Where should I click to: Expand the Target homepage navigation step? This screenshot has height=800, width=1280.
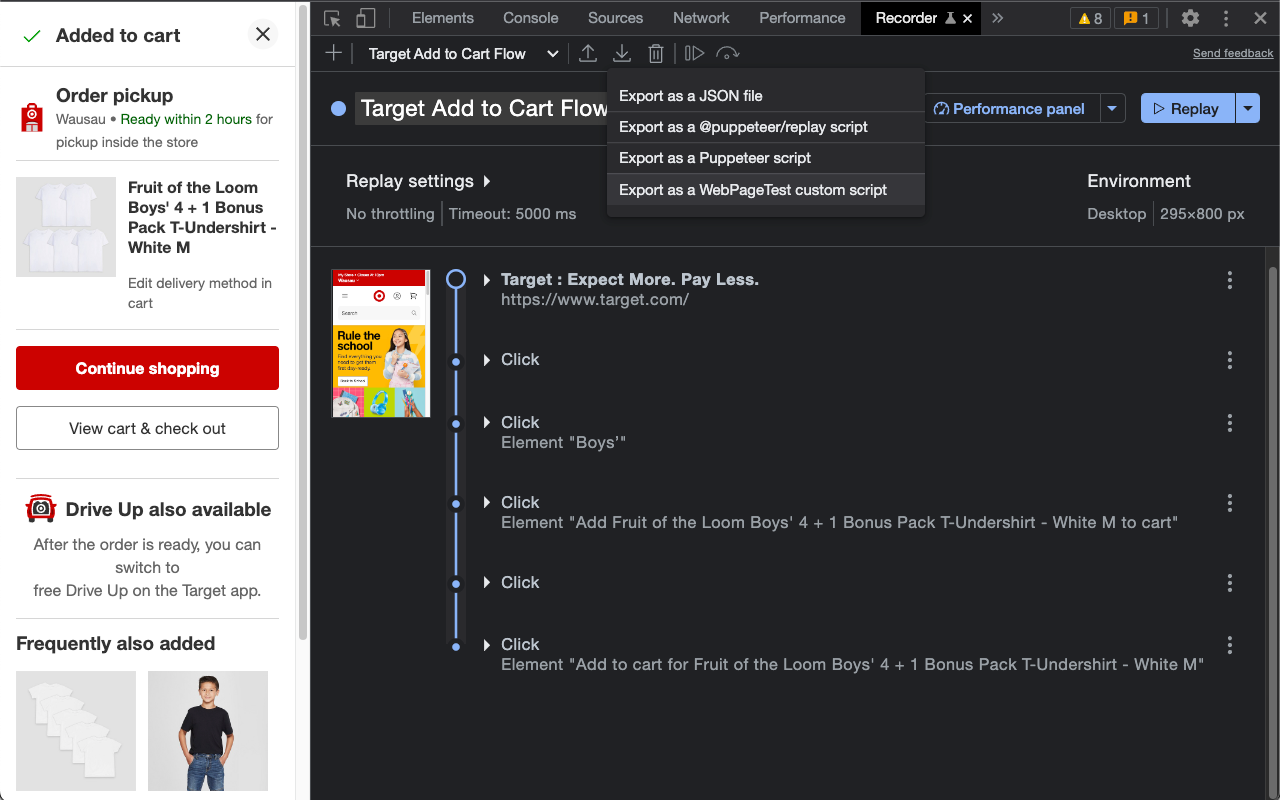[486, 280]
